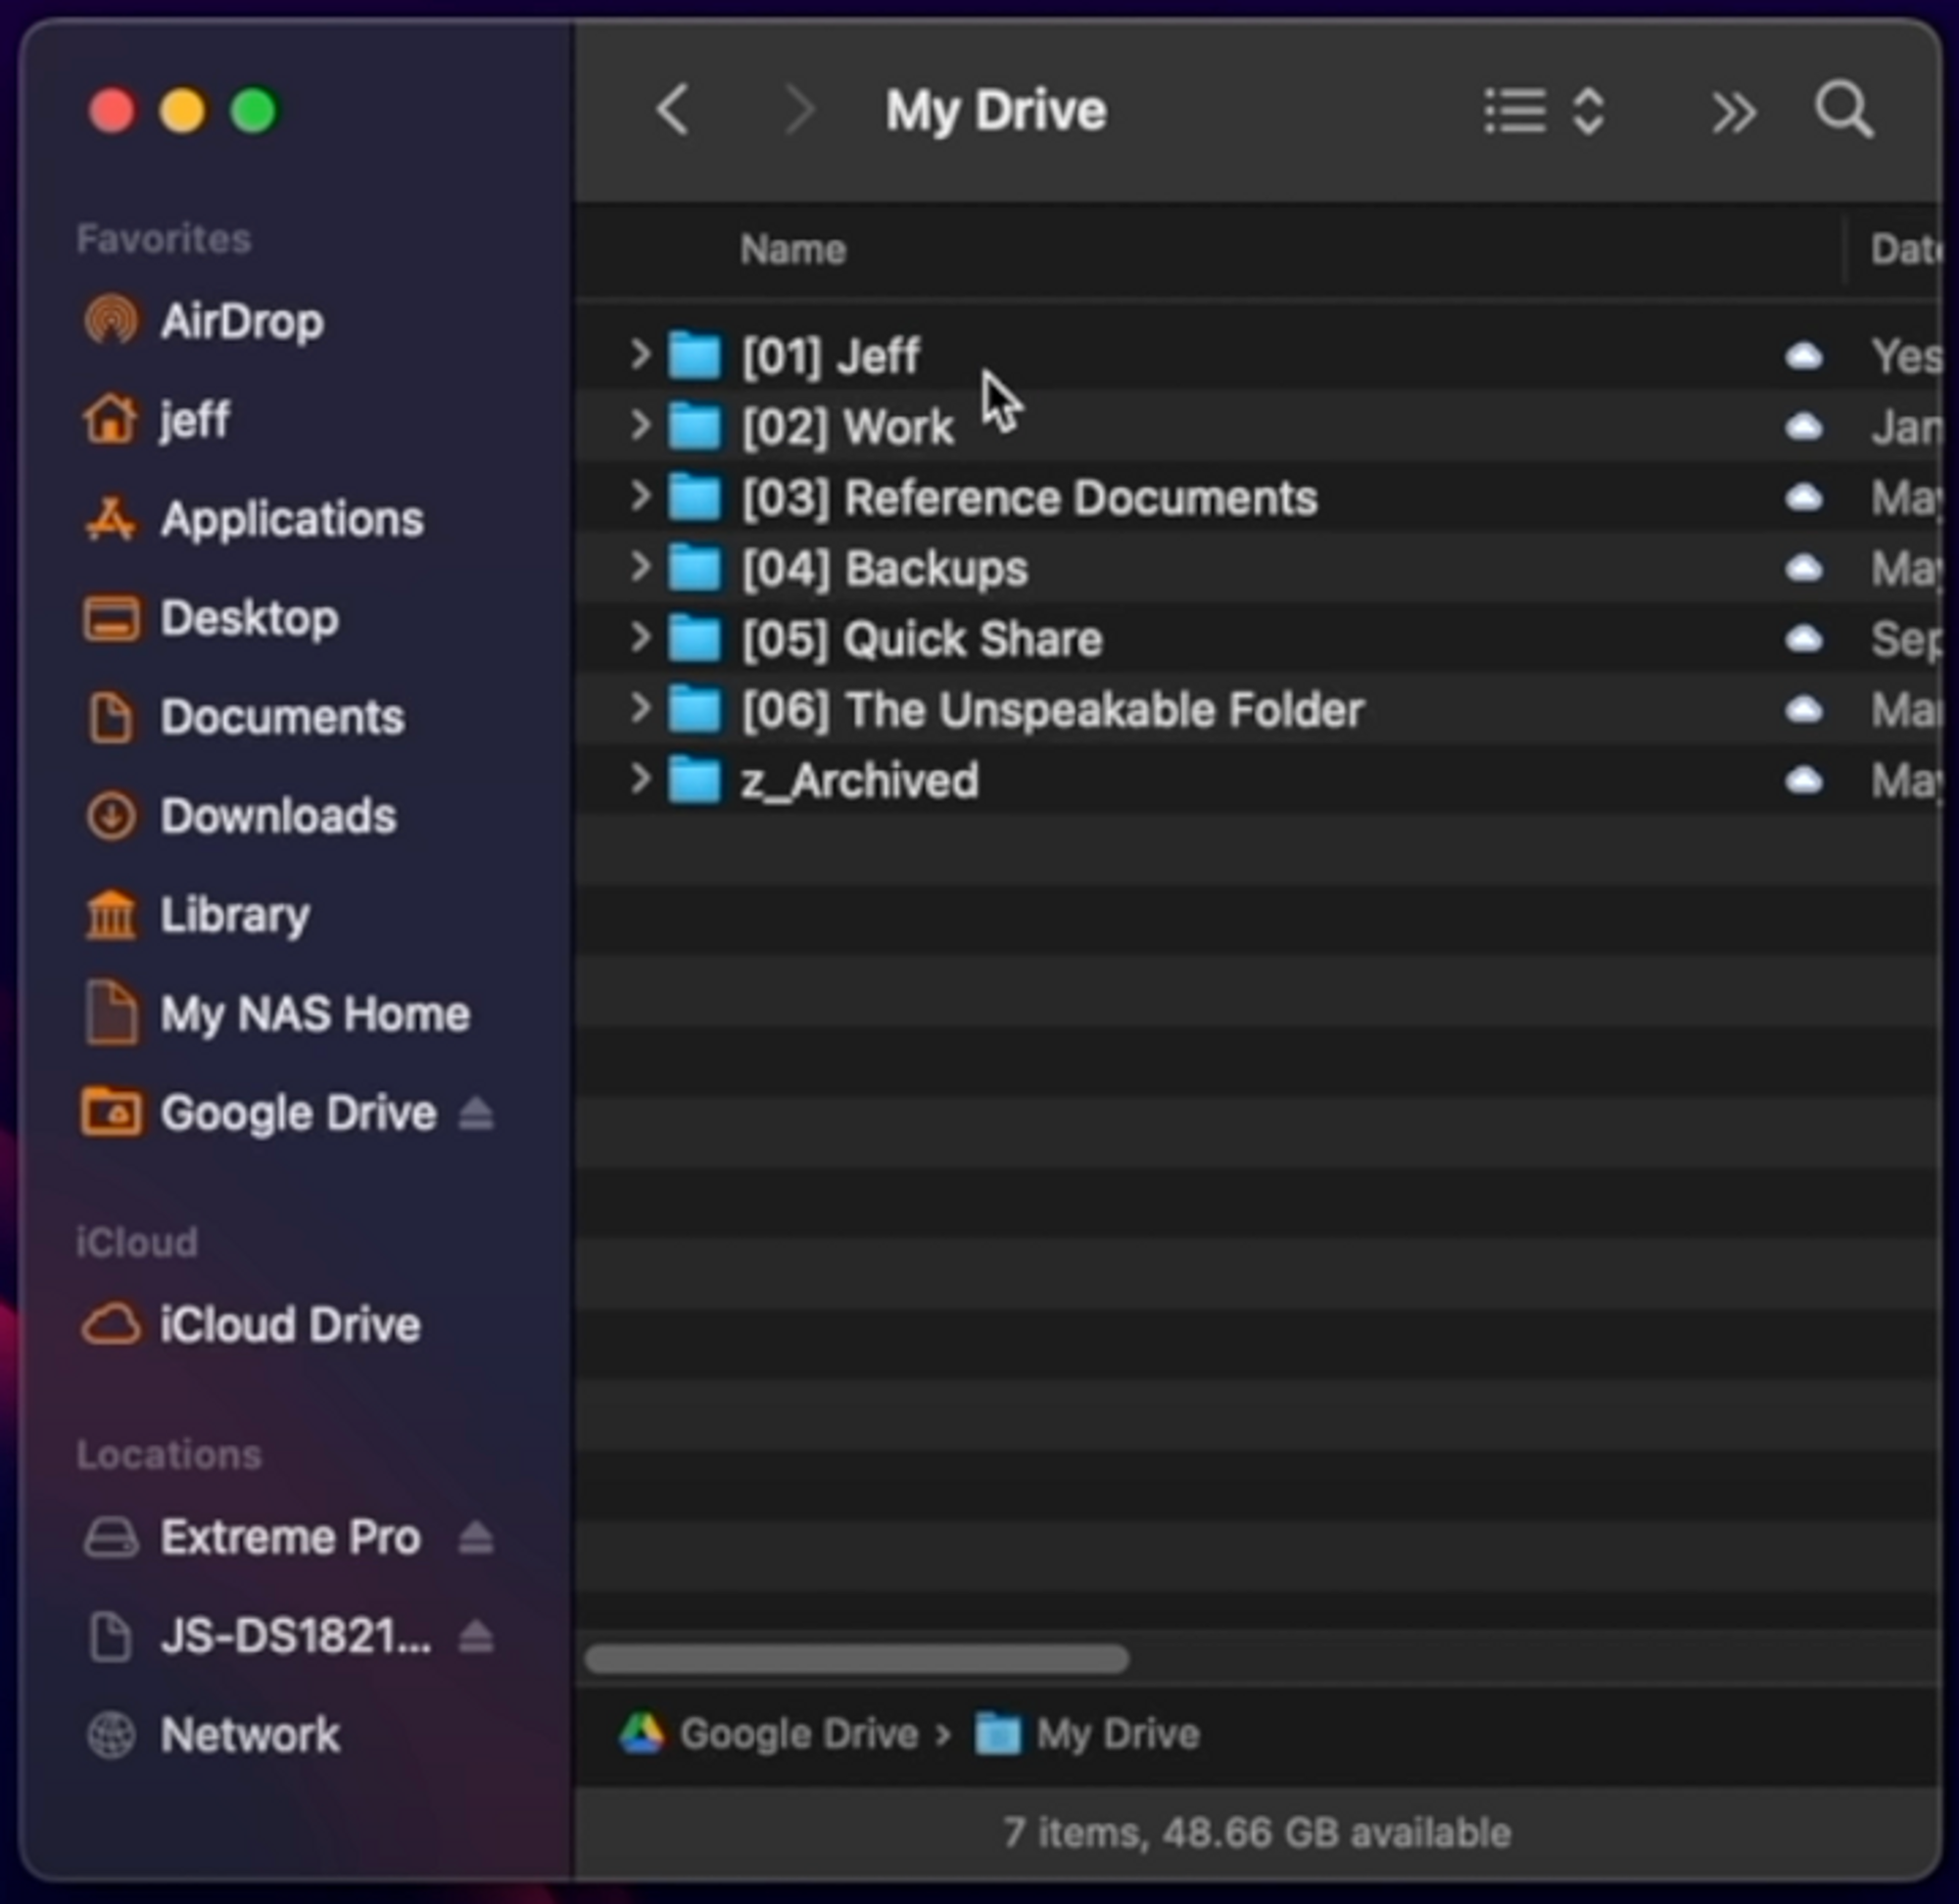Select the [03] Reference Documents folder
The width and height of the screenshot is (1959, 1904).
(x=1029, y=498)
